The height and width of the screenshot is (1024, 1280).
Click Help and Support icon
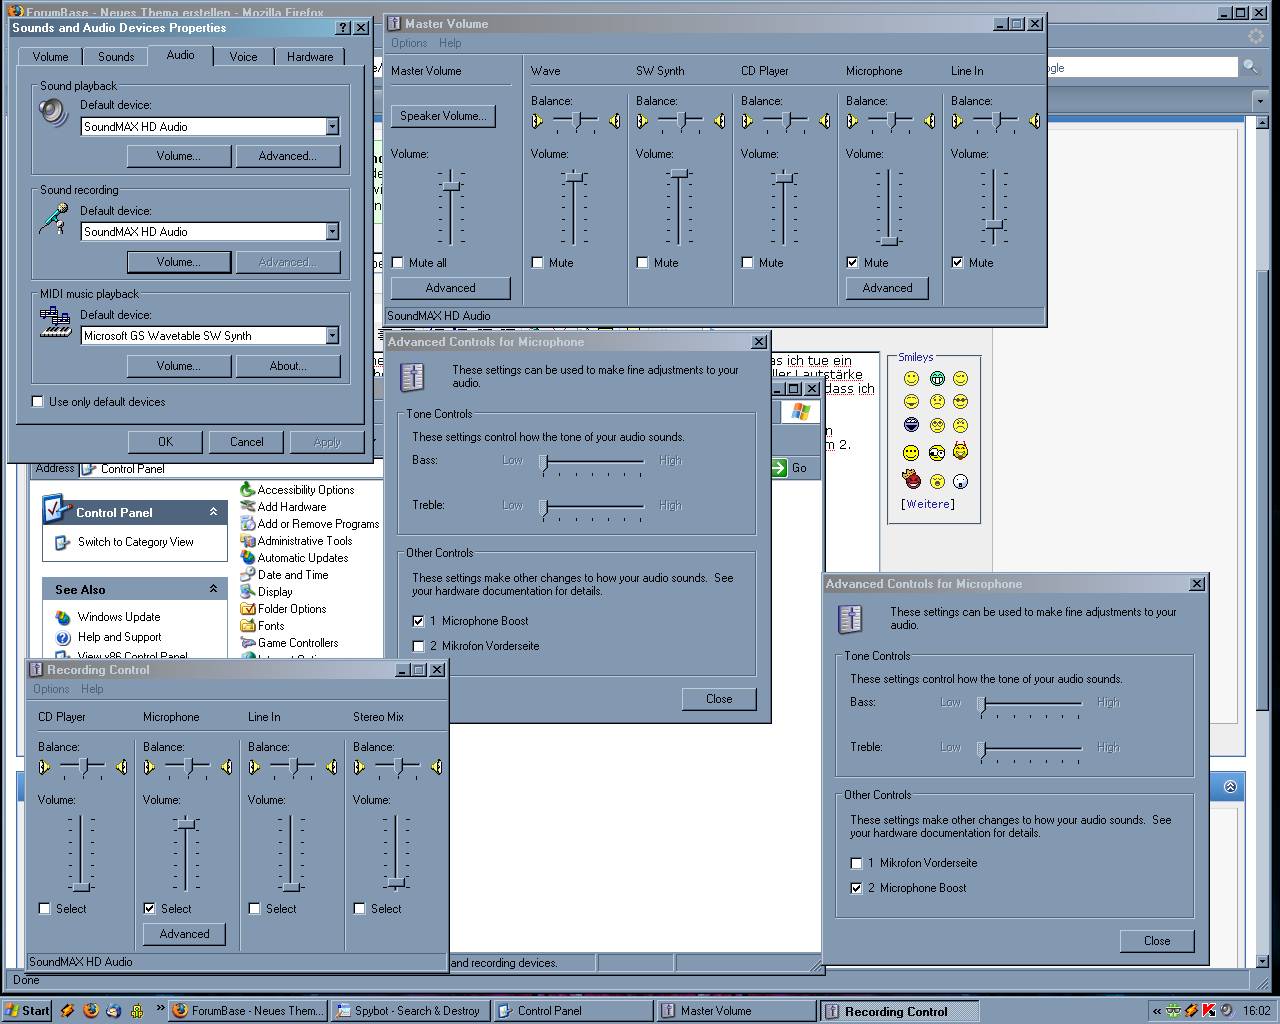[63, 637]
